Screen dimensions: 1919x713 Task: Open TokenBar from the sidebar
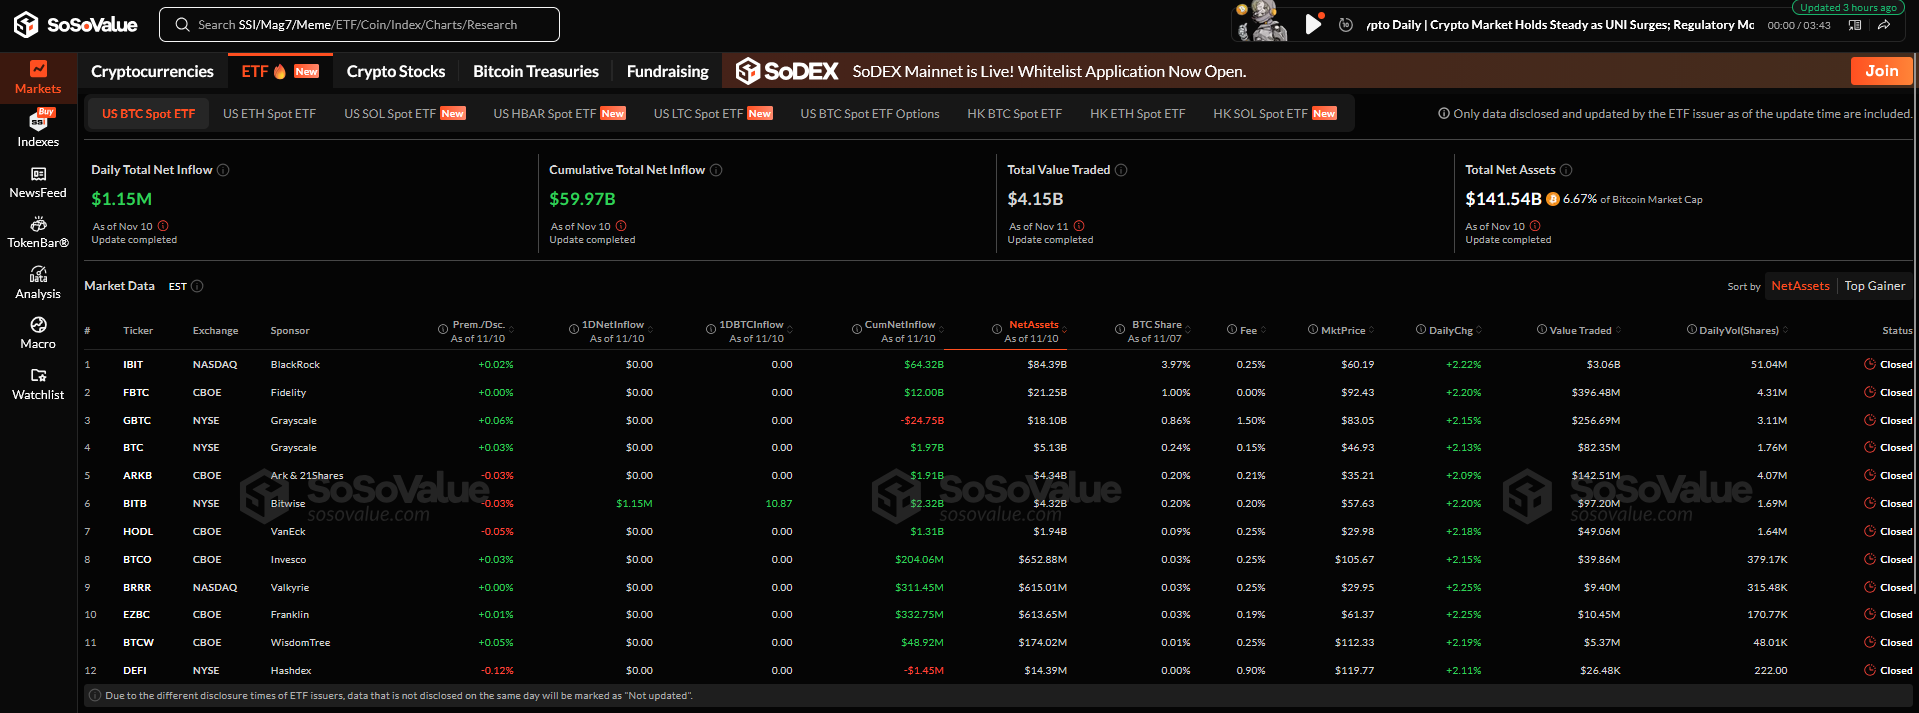point(38,232)
